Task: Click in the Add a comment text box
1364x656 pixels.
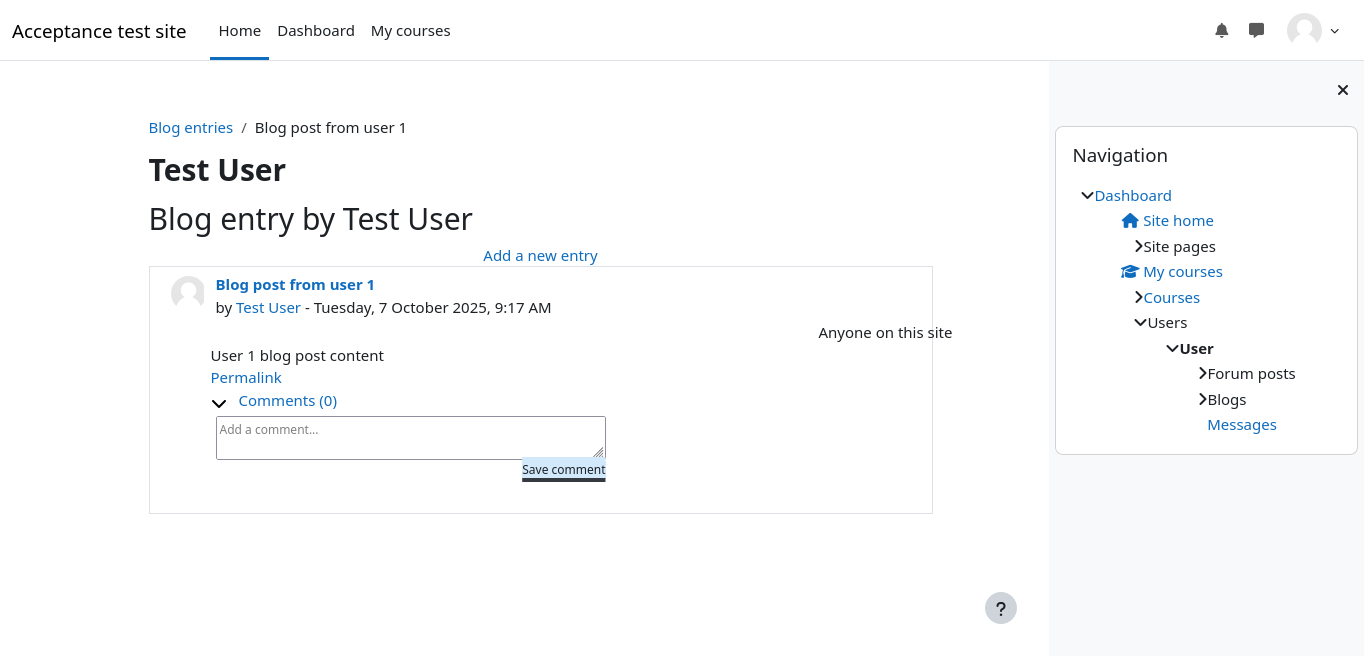Action: pos(410,438)
